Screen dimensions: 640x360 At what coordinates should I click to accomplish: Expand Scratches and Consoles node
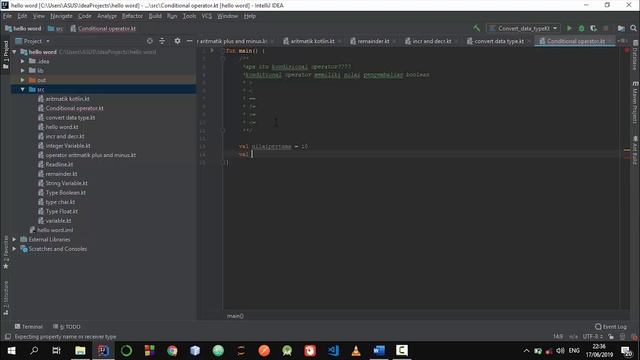[x=15, y=249]
